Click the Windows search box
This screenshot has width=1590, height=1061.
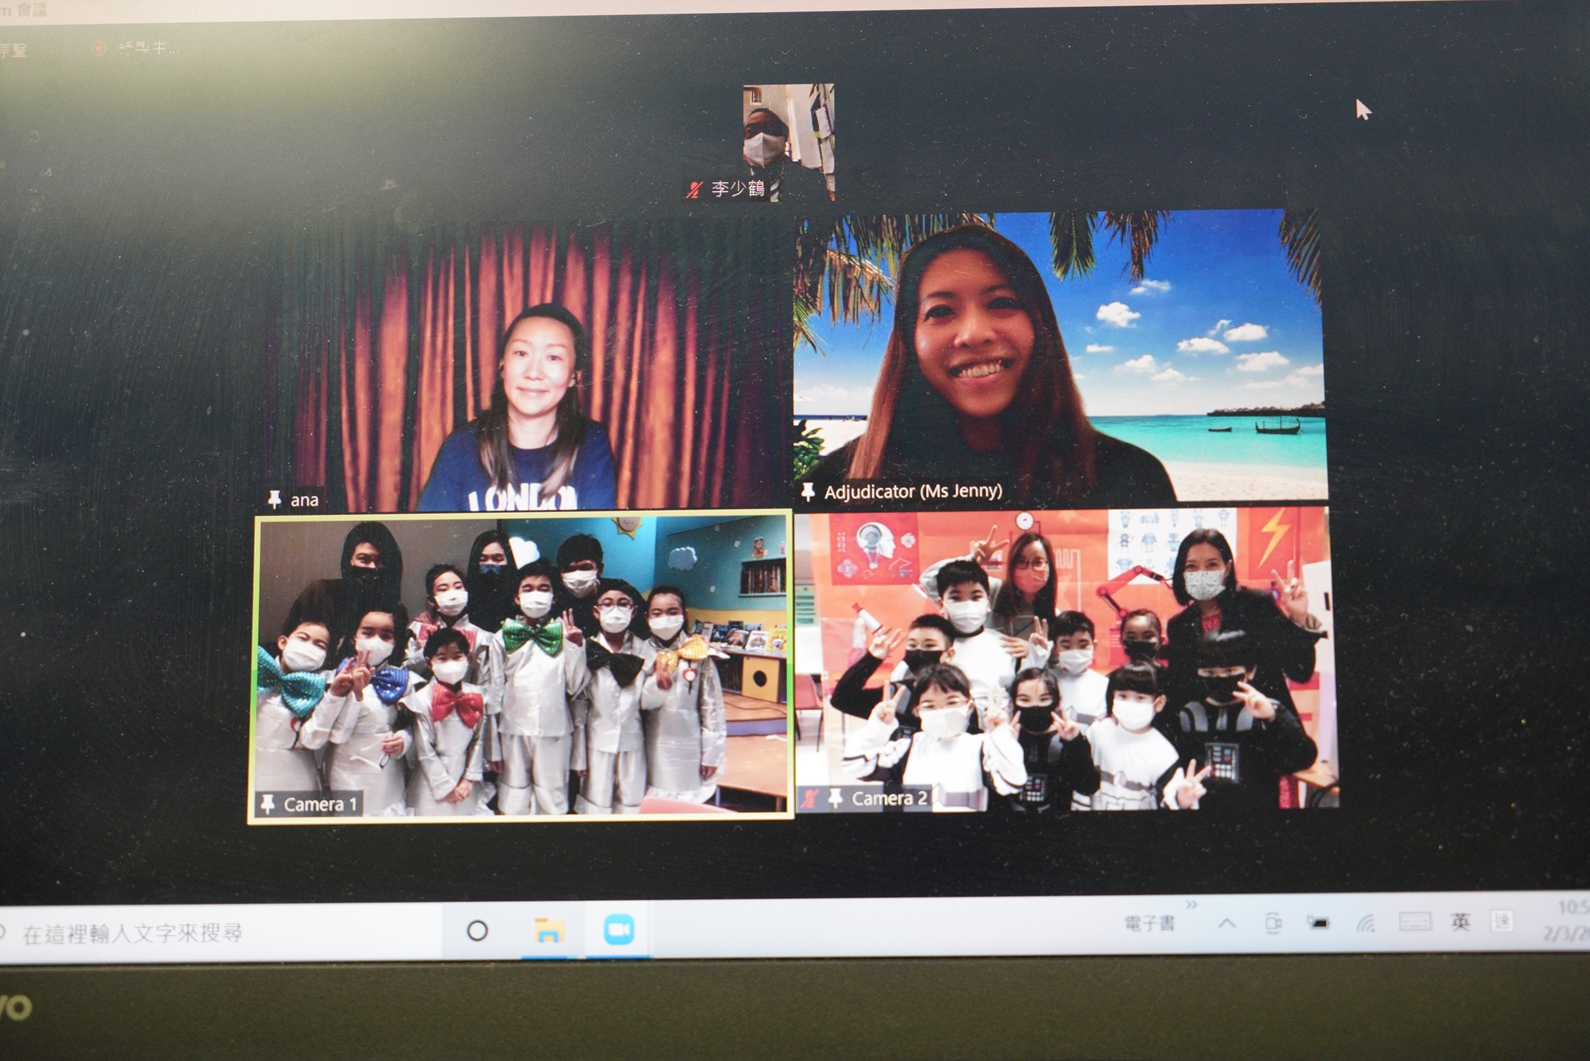[220, 933]
